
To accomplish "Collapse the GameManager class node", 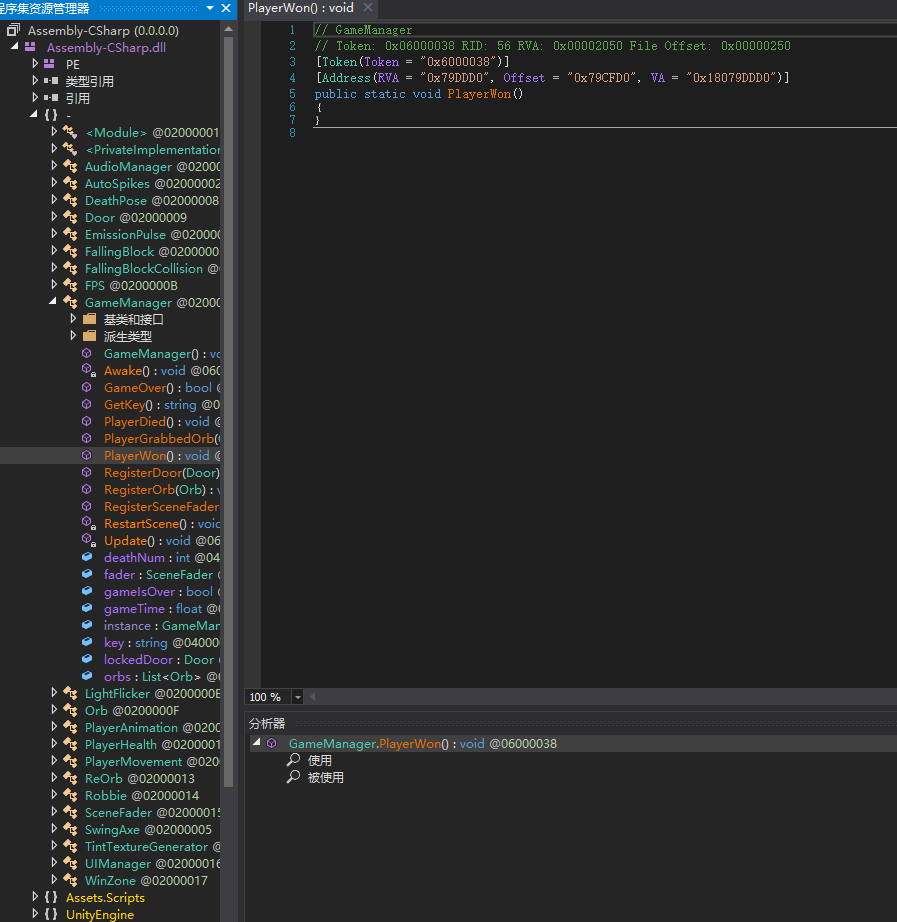I will 55,302.
